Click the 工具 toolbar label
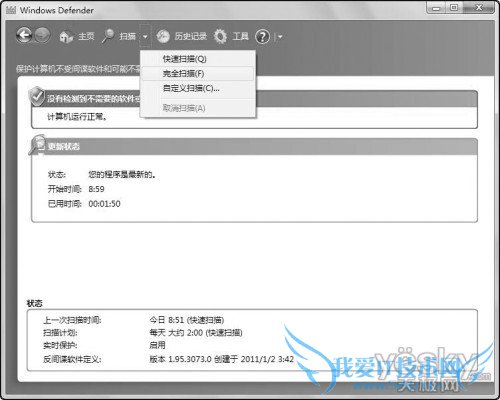 click(x=241, y=36)
